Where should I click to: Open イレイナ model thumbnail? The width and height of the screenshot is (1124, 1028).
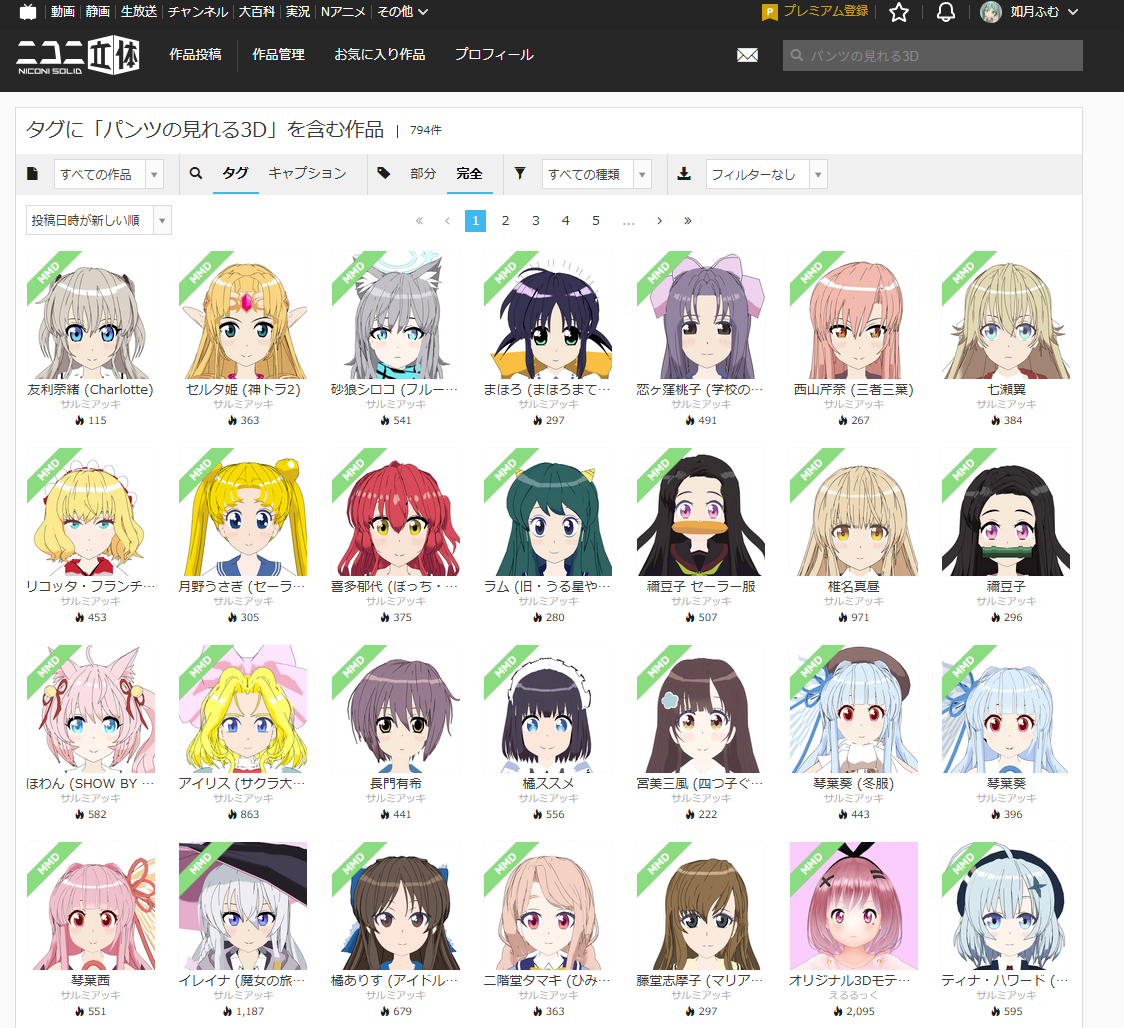(243, 906)
